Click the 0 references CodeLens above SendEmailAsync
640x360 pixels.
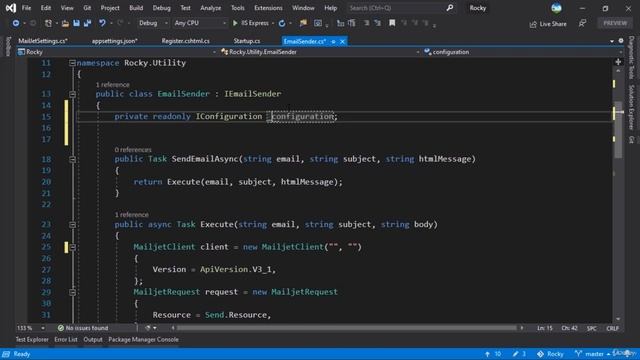pos(133,150)
